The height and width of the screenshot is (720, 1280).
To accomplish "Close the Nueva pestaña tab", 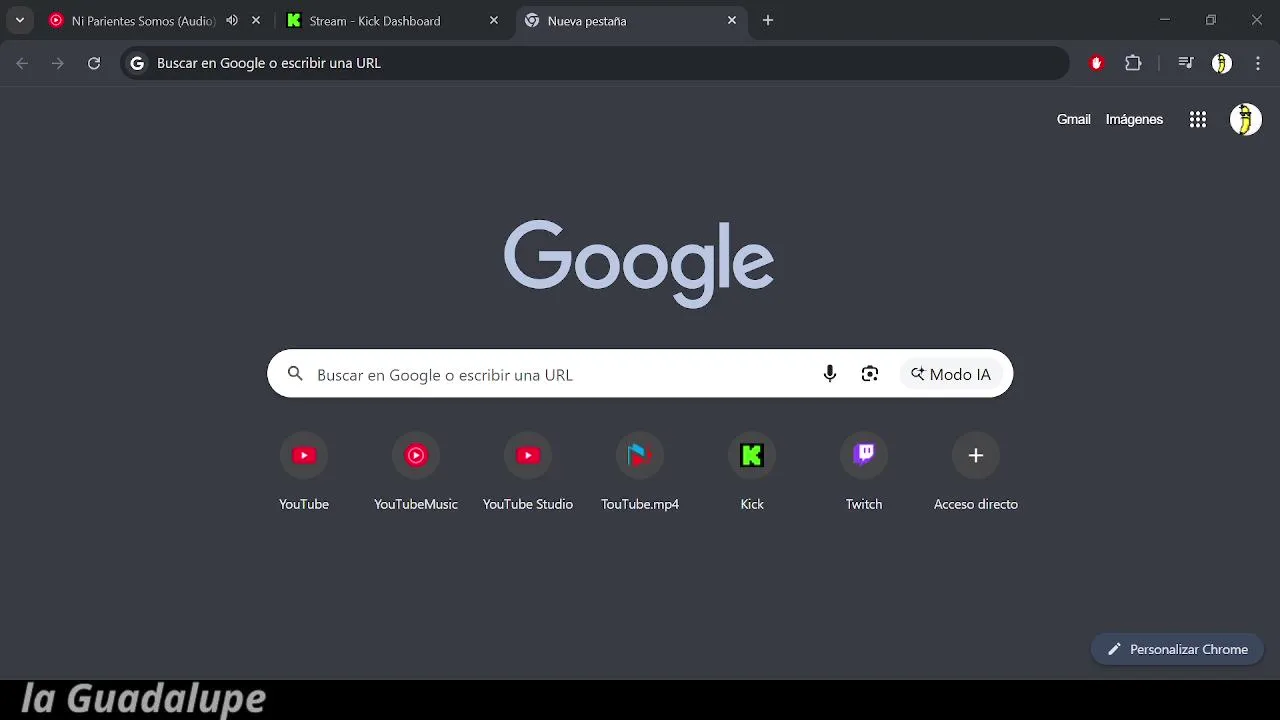I will point(732,20).
